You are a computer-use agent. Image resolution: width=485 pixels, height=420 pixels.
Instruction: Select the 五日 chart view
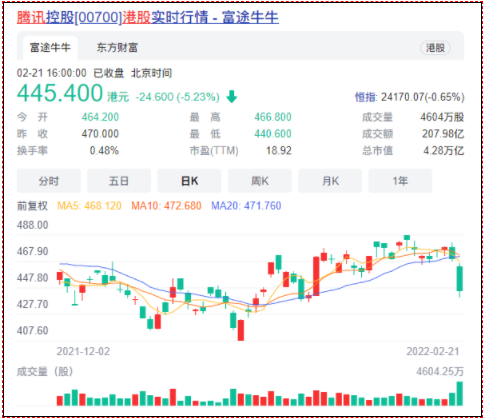(x=119, y=181)
